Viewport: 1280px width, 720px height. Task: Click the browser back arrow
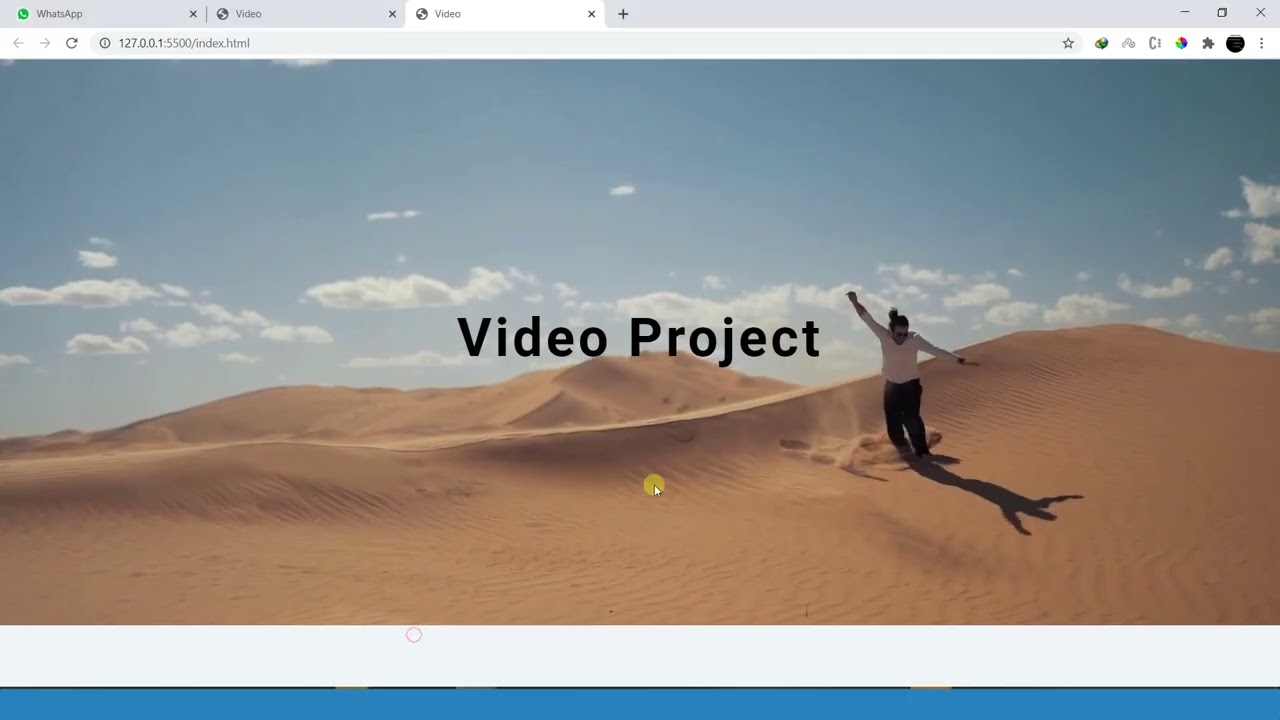(x=18, y=43)
